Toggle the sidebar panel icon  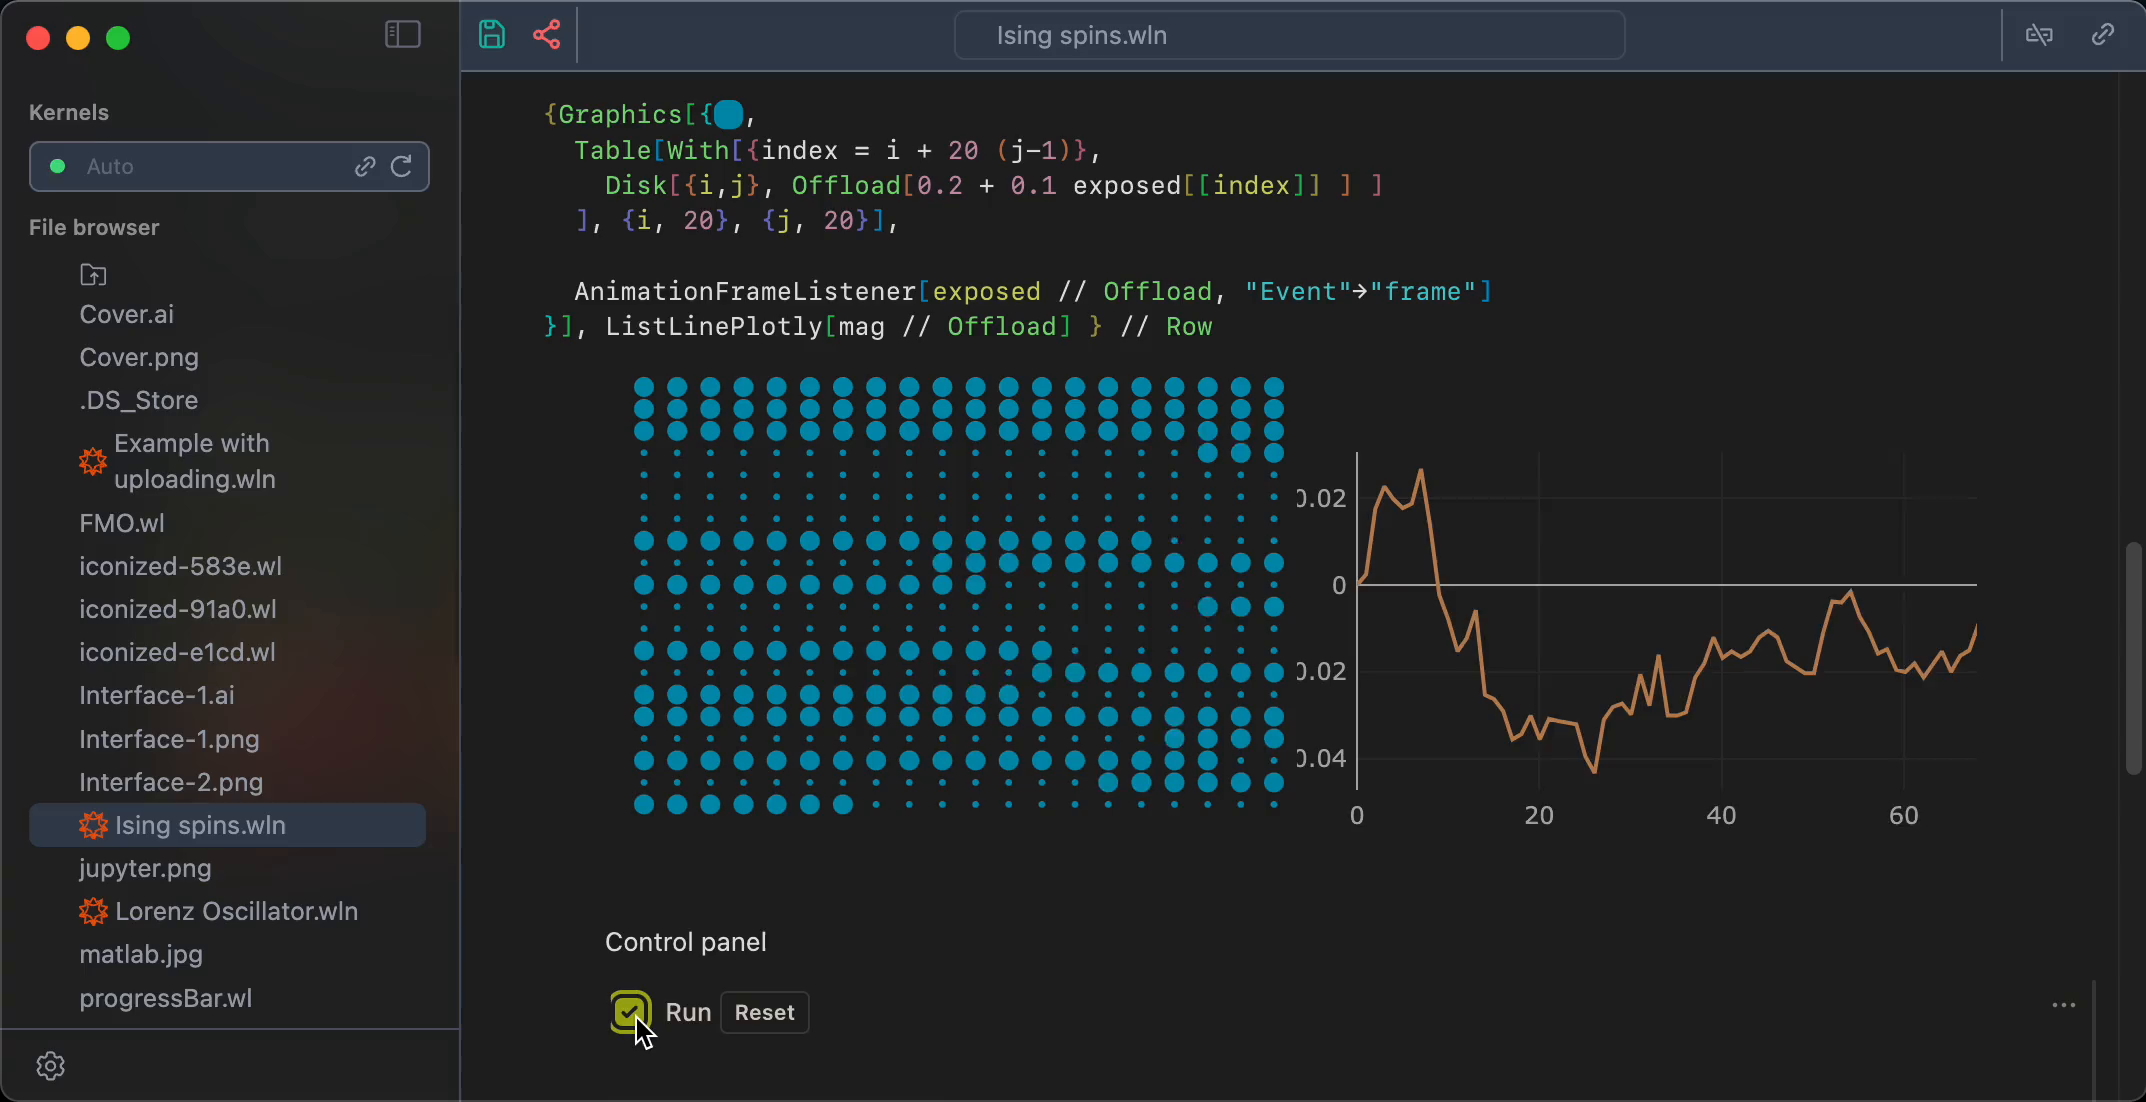pos(402,35)
